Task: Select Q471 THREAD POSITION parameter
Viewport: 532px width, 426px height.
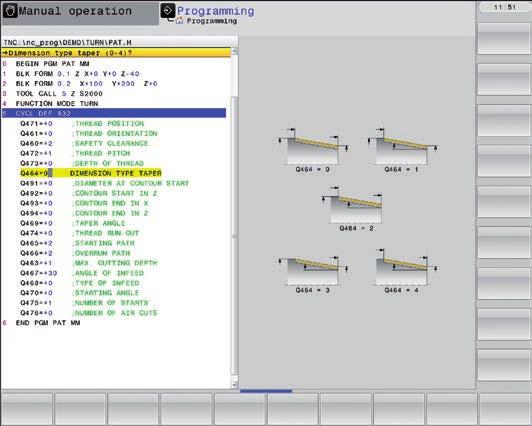Action: (82, 123)
